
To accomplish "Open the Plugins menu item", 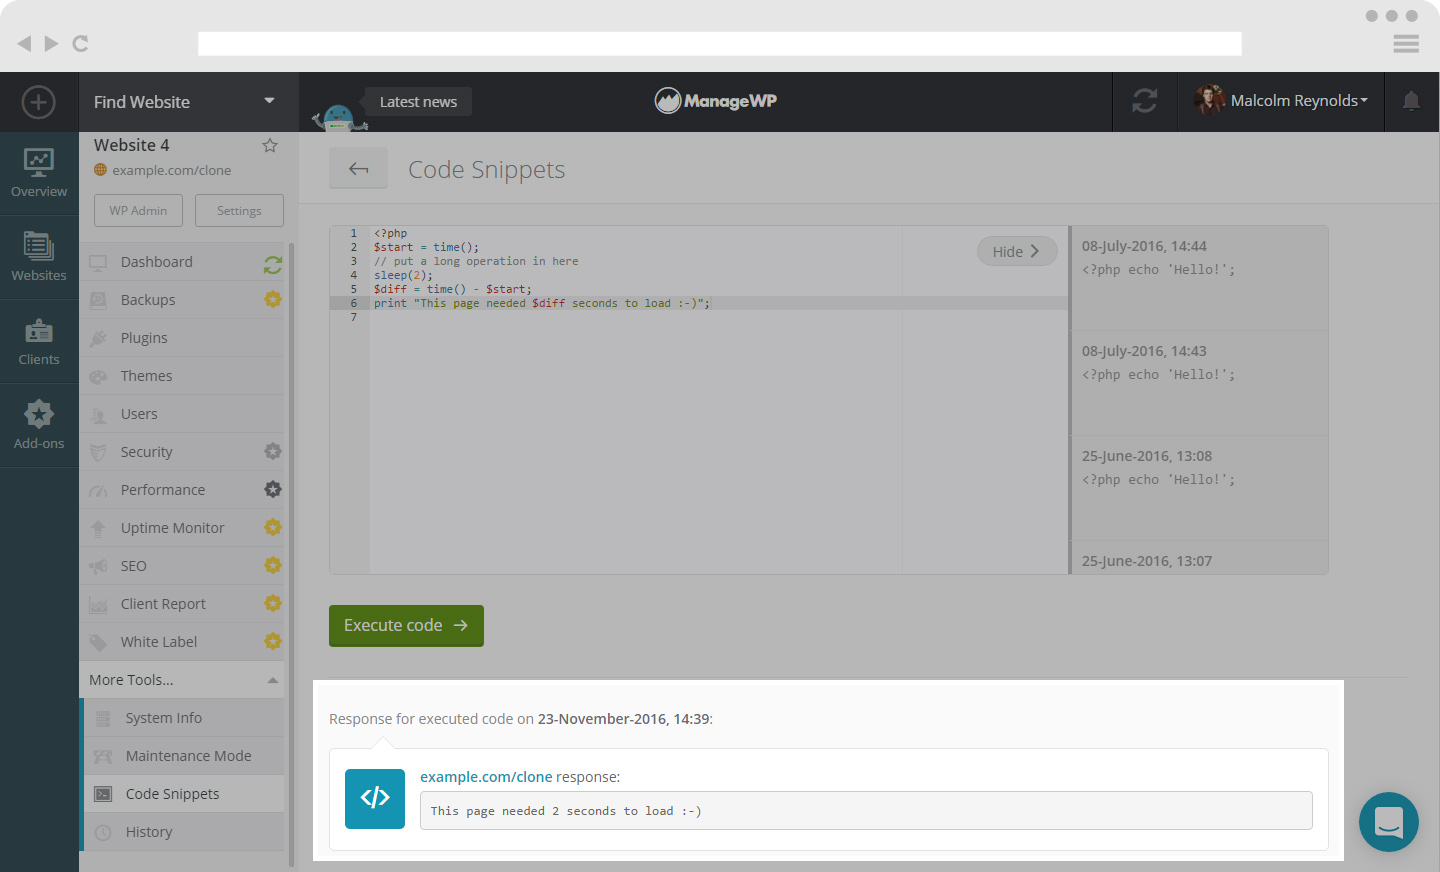I will 144,338.
